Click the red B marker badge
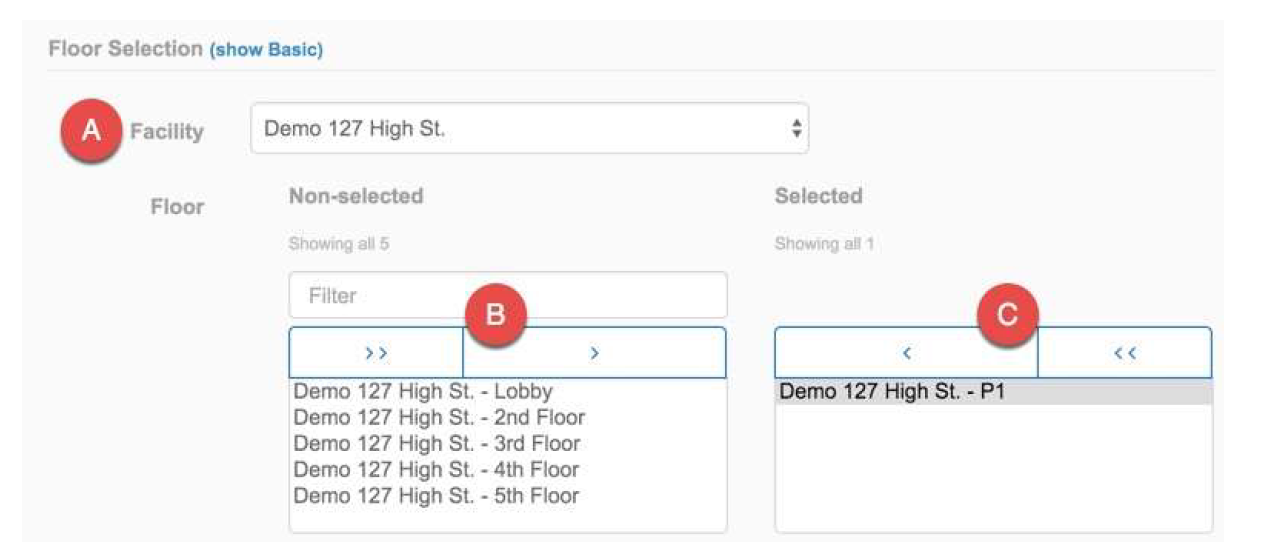Screen dimensions: 1272x559 [495, 316]
